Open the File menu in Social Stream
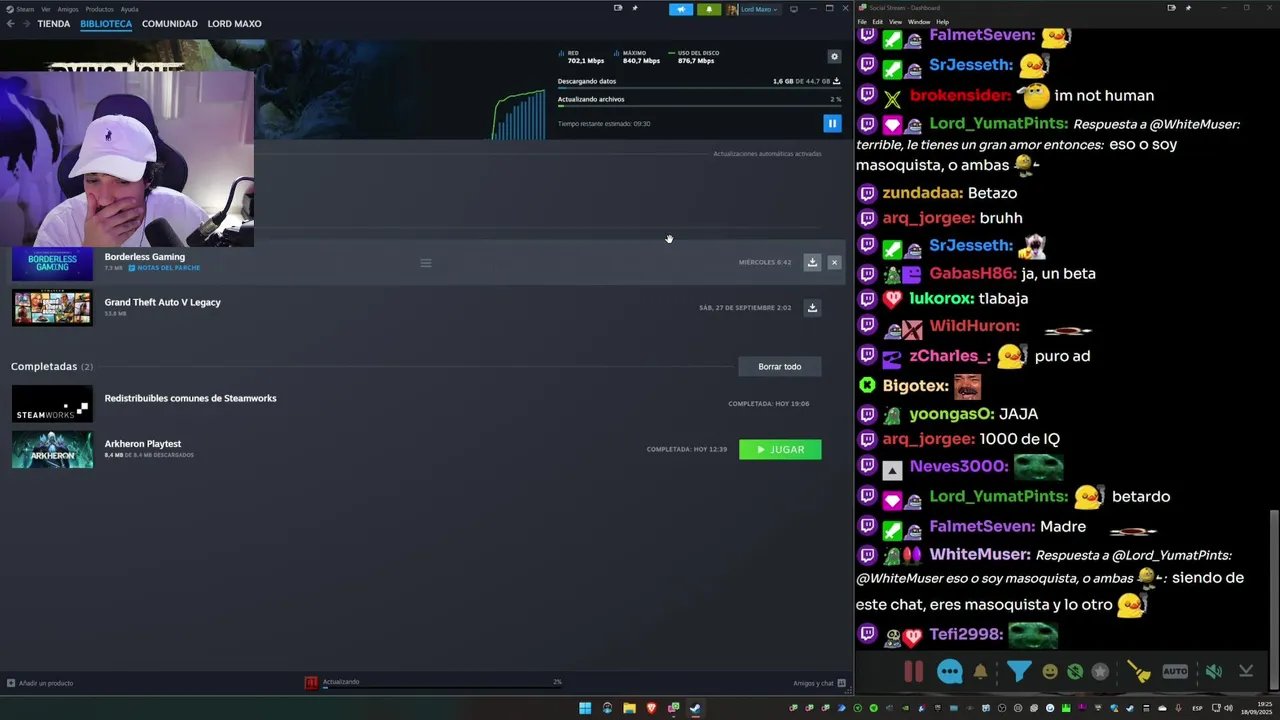 click(862, 21)
